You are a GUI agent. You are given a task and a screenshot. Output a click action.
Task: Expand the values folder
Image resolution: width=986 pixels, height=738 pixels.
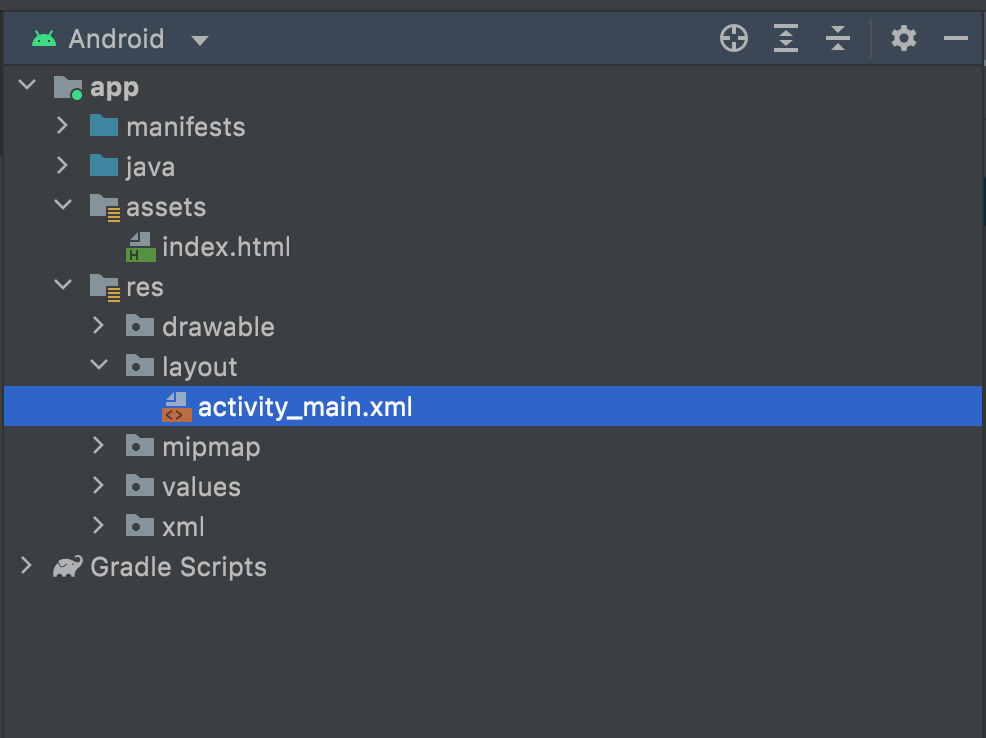98,485
